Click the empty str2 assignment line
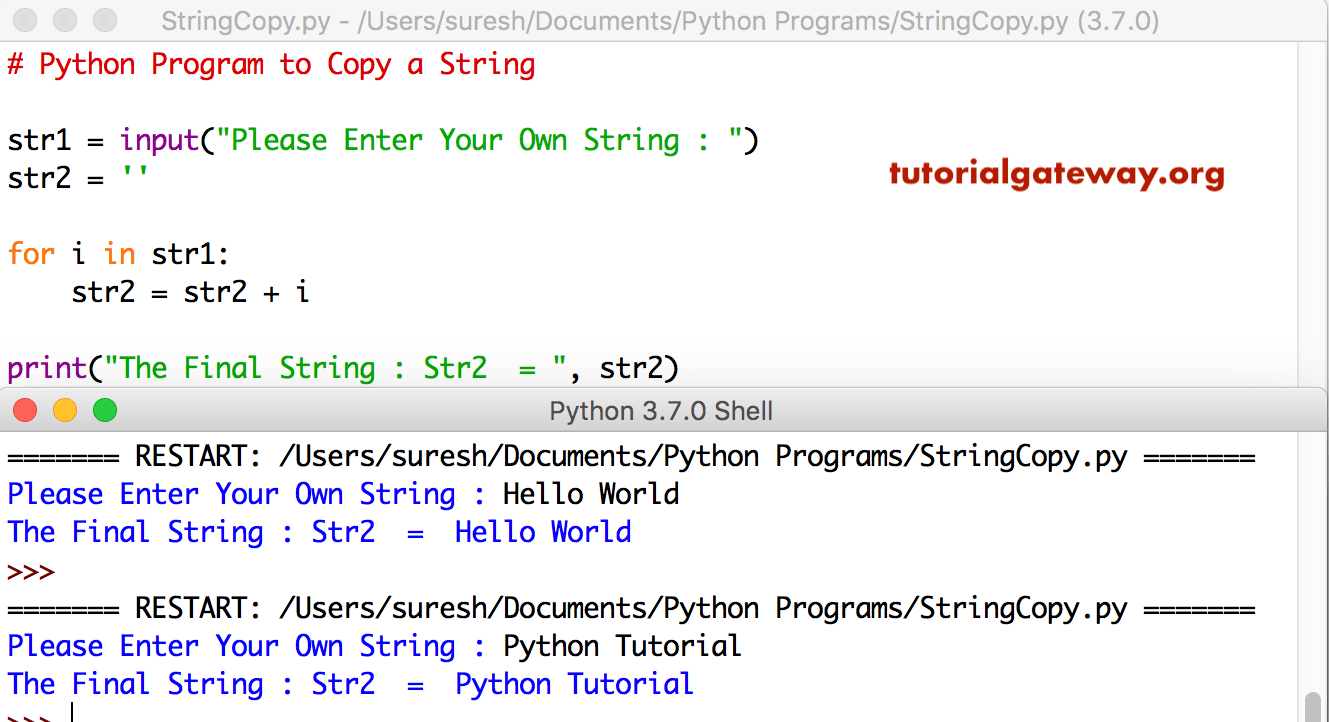1329x722 pixels. 80,178
